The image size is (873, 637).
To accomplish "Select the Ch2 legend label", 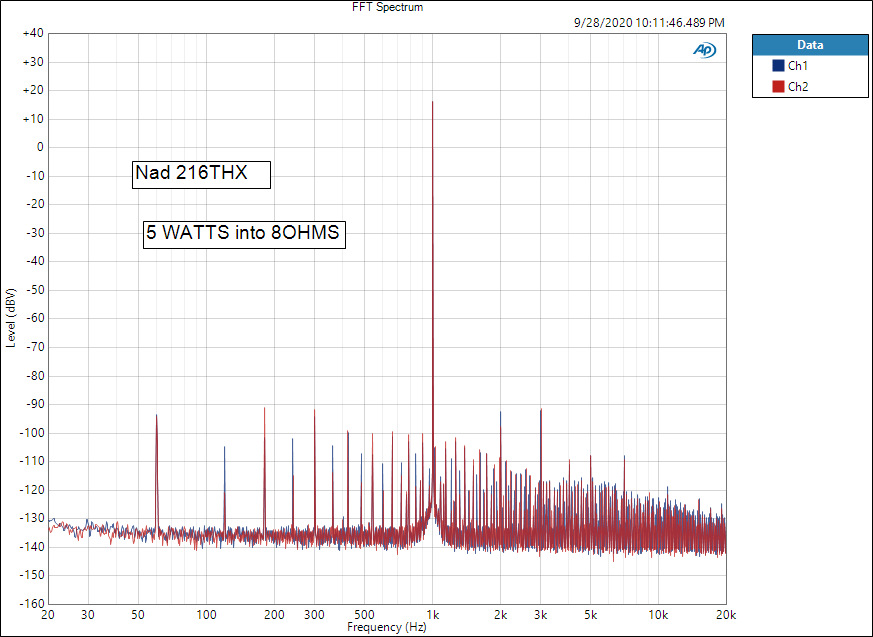I will coord(798,86).
